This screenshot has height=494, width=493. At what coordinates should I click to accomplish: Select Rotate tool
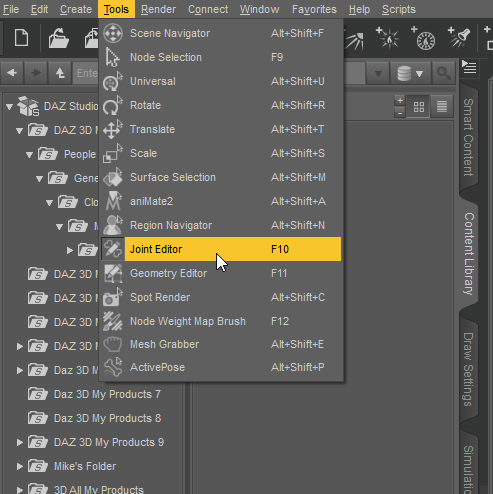click(221, 105)
